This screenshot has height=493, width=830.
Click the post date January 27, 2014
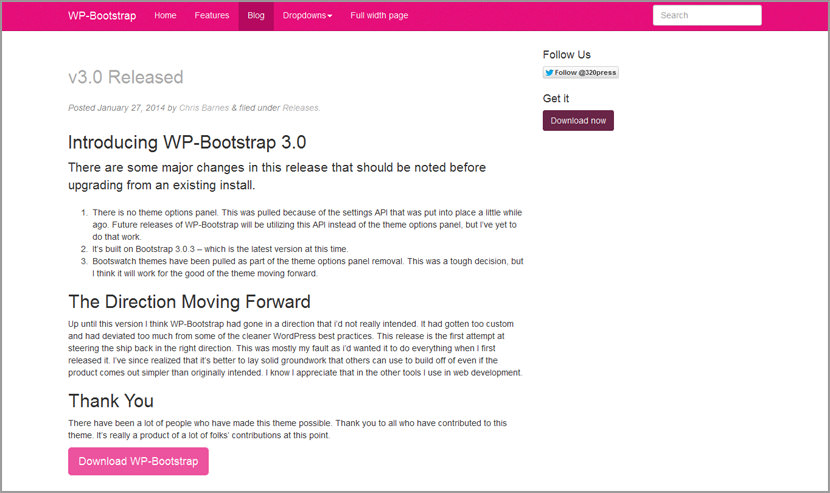[x=131, y=107]
